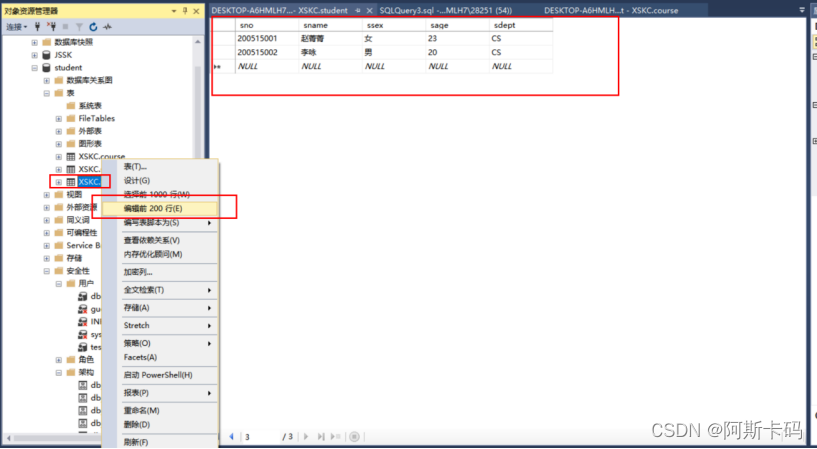Expand the 数据库快照 folder node
The width and height of the screenshot is (817, 449).
click(34, 42)
